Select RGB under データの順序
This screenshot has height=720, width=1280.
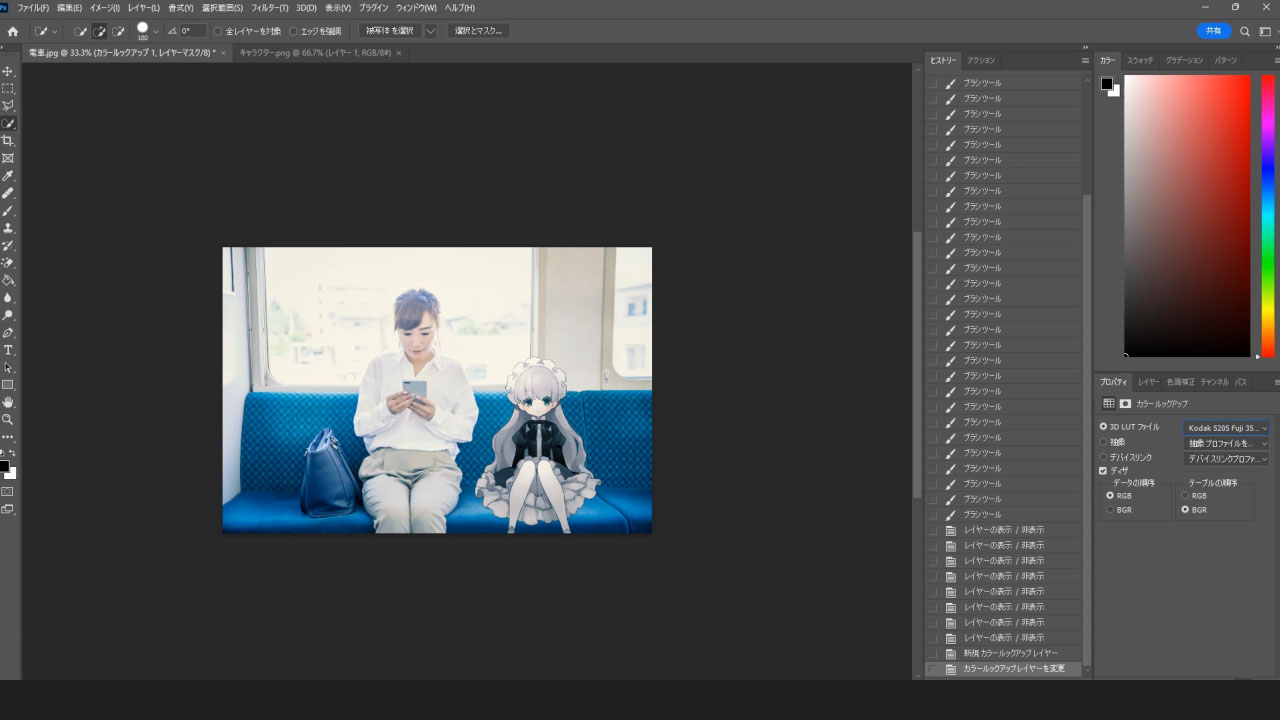[x=1110, y=495]
